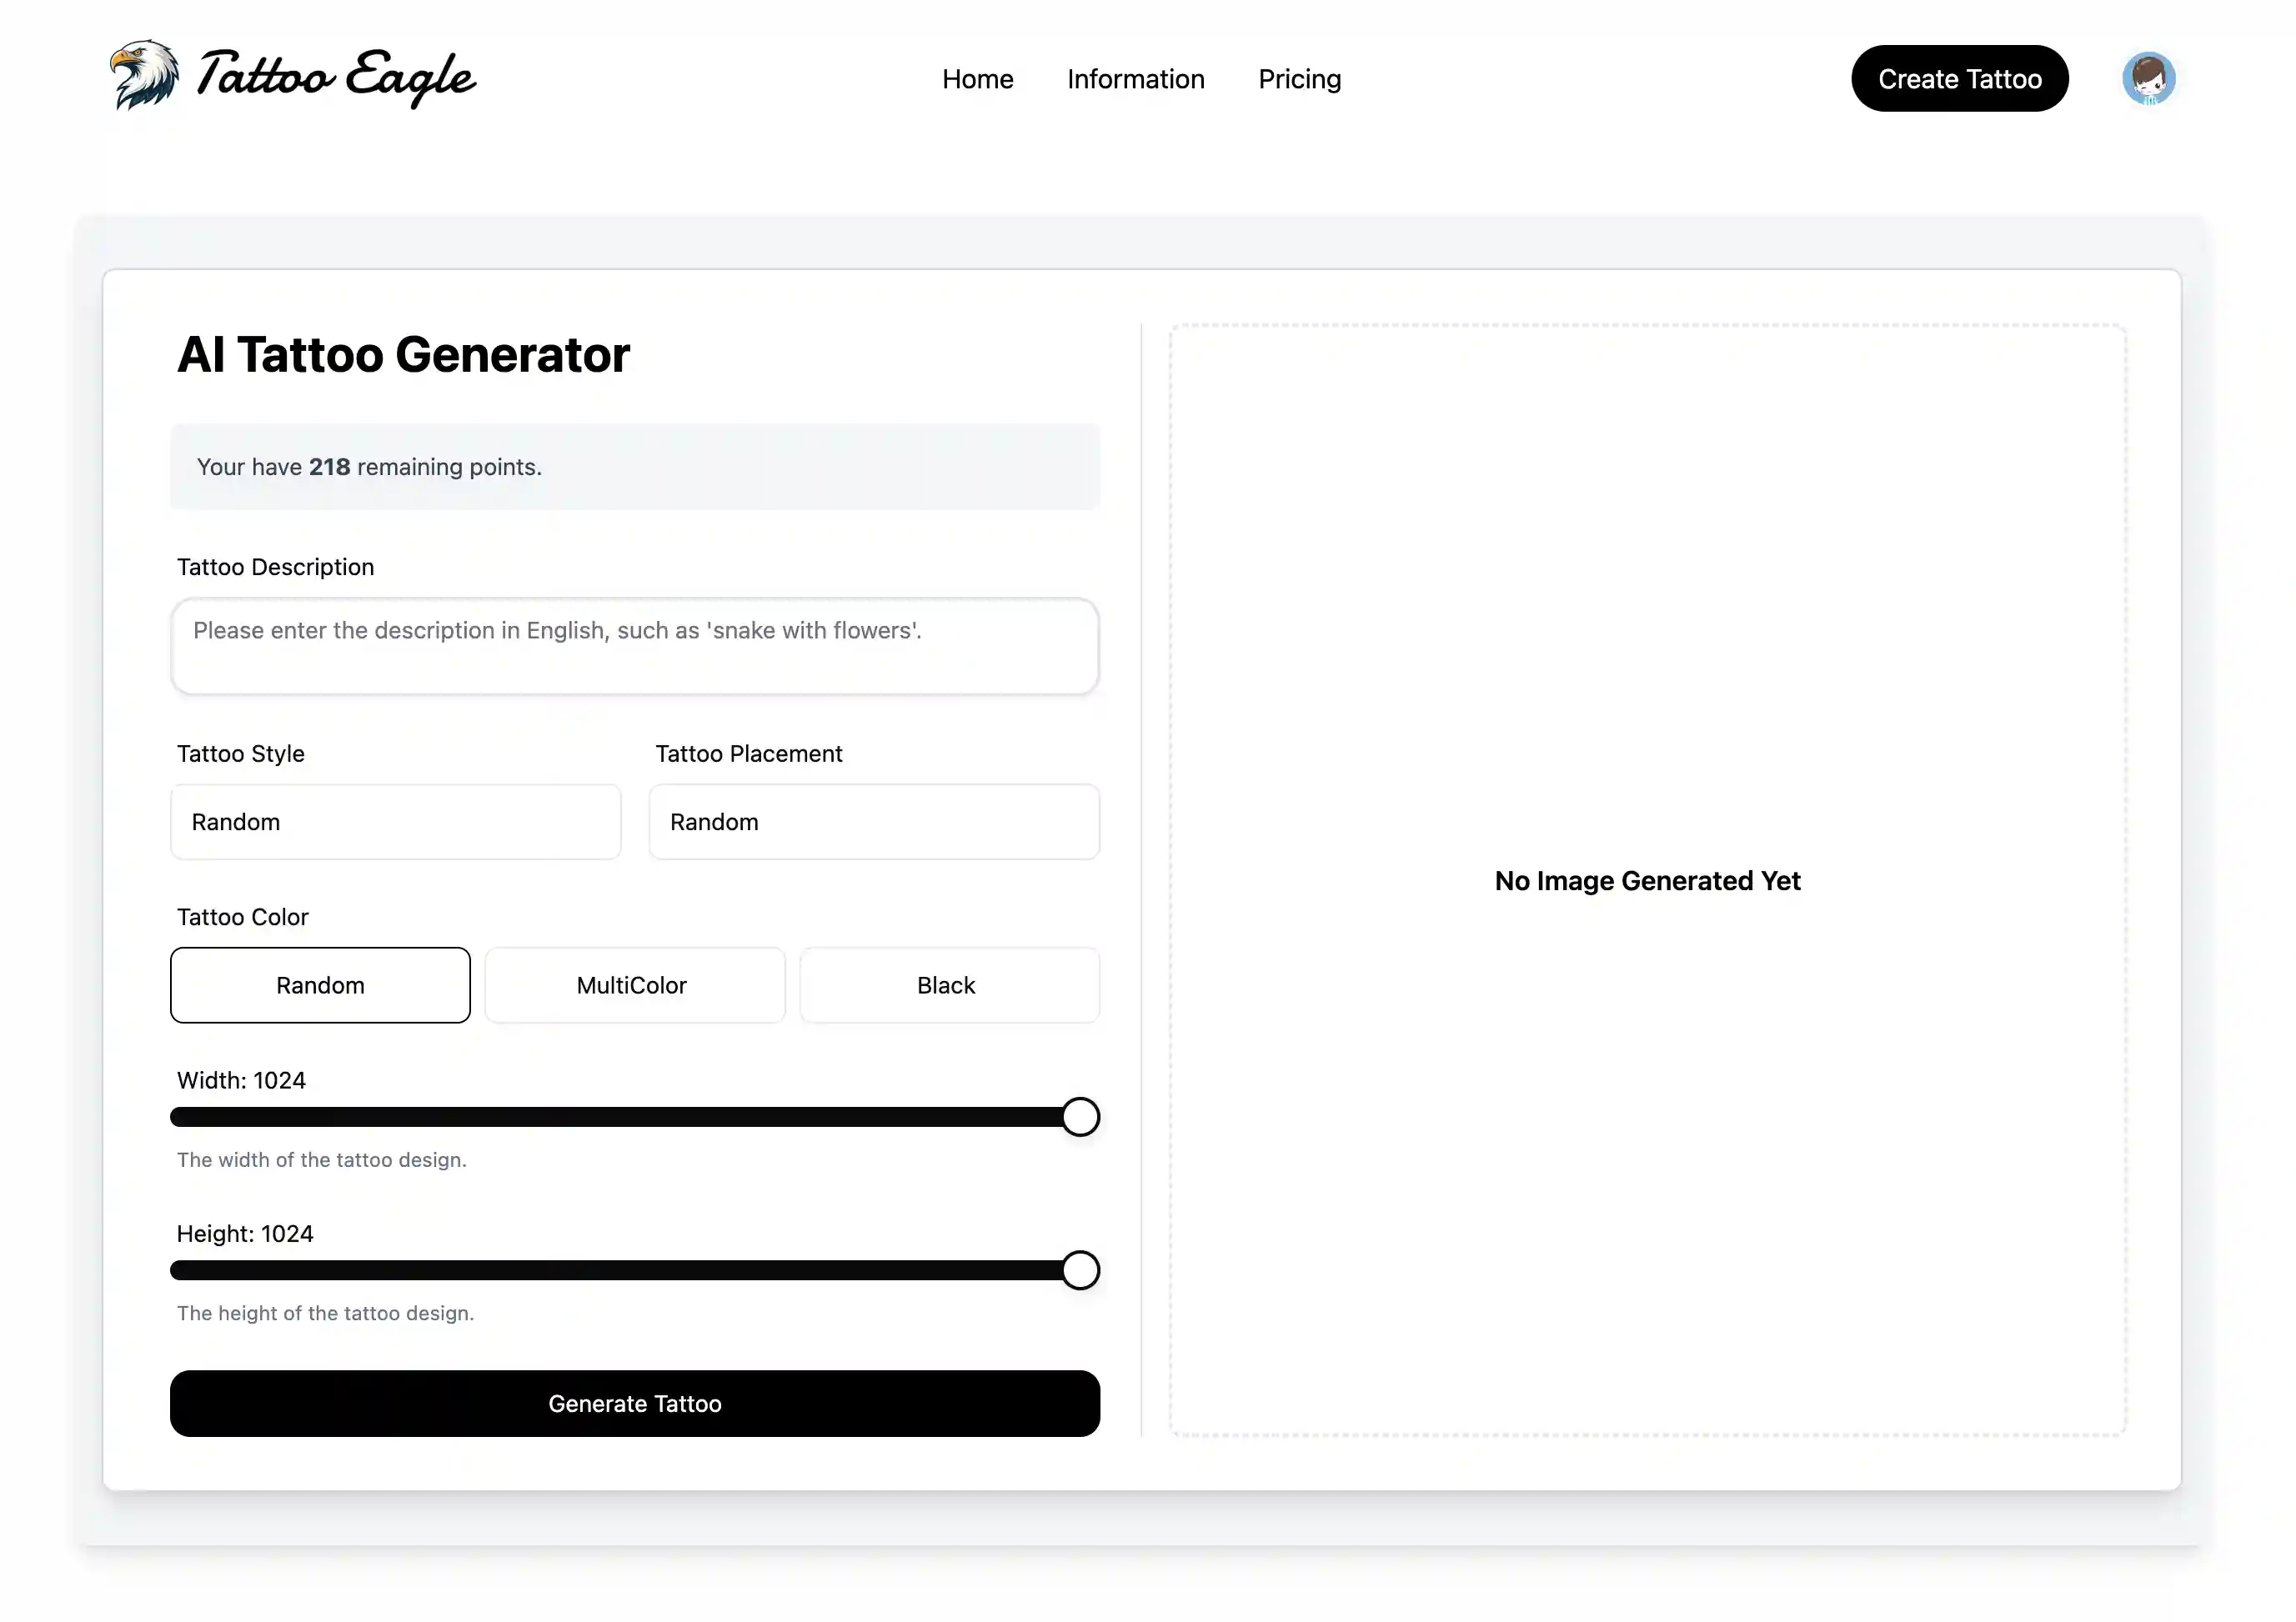
Task: Drag the Width slider to adjust size
Action: tap(1083, 1116)
